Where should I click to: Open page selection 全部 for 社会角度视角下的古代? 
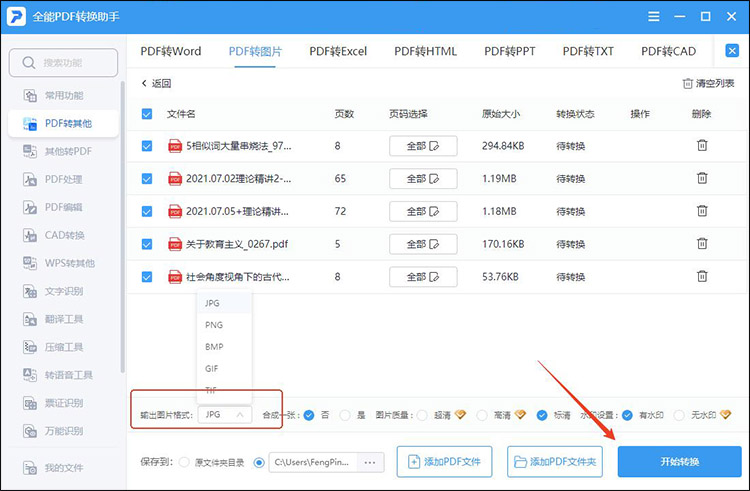tap(423, 277)
